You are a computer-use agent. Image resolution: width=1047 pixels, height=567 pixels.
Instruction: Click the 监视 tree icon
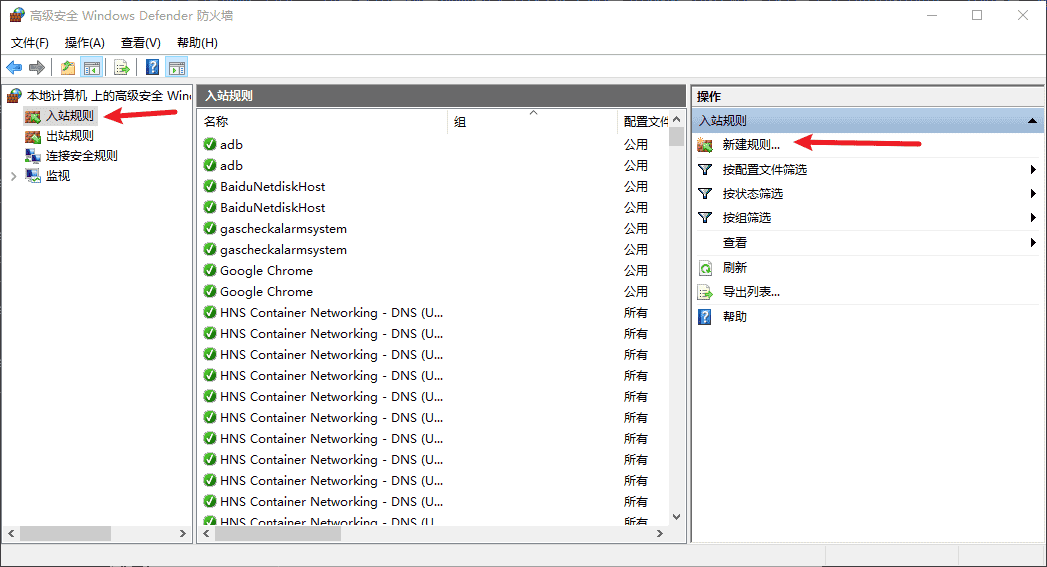33,176
